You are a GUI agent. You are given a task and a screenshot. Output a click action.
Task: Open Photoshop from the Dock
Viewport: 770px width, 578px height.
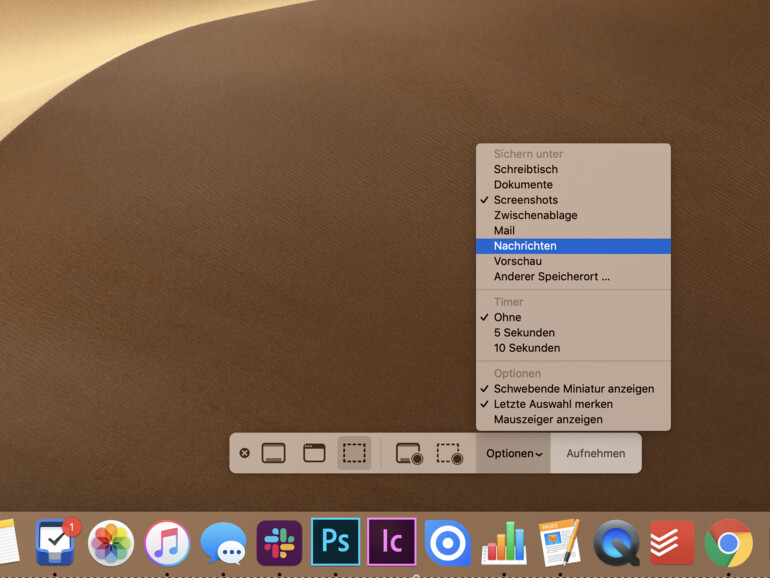coord(335,542)
